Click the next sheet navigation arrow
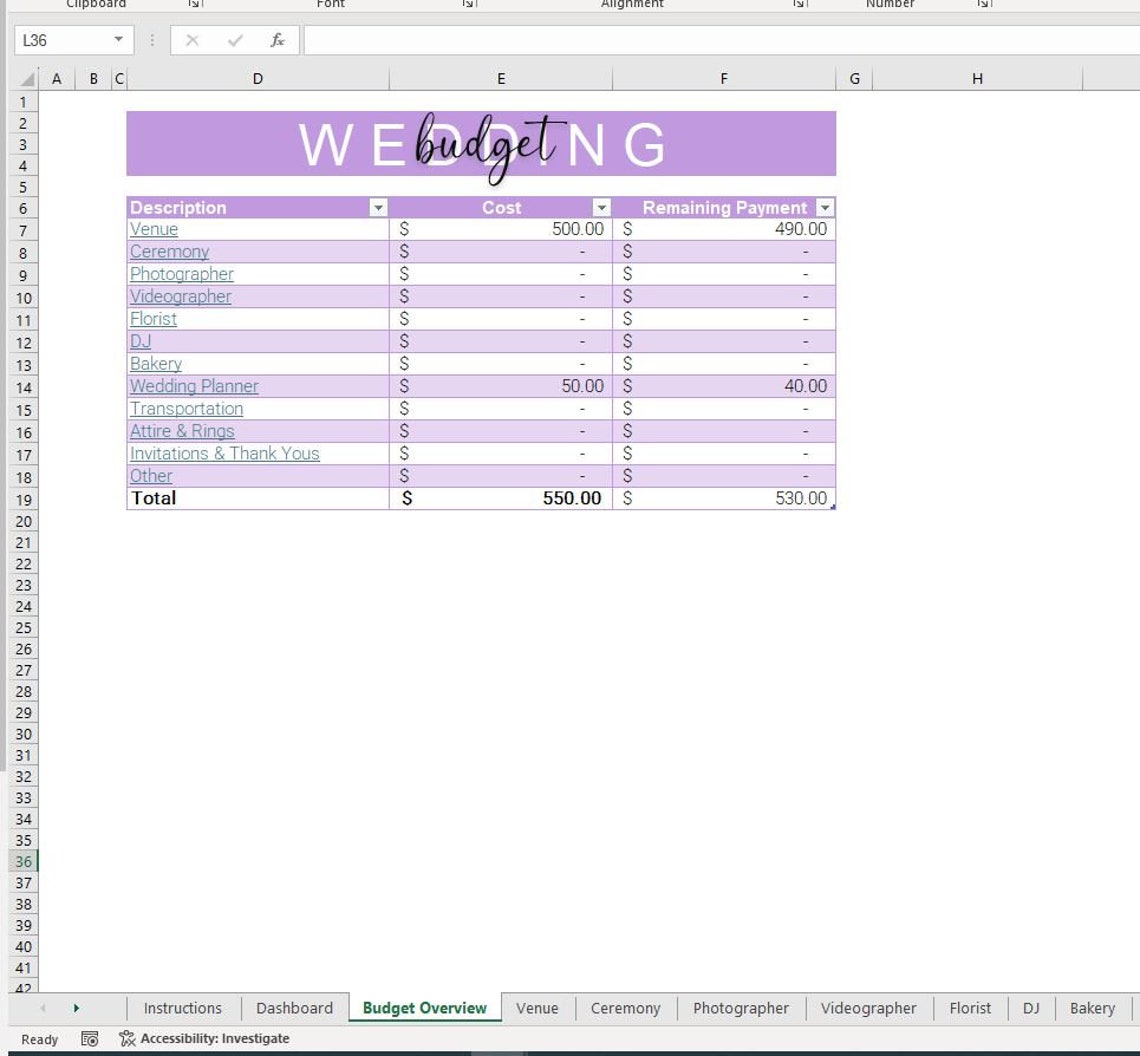 pos(78,1008)
